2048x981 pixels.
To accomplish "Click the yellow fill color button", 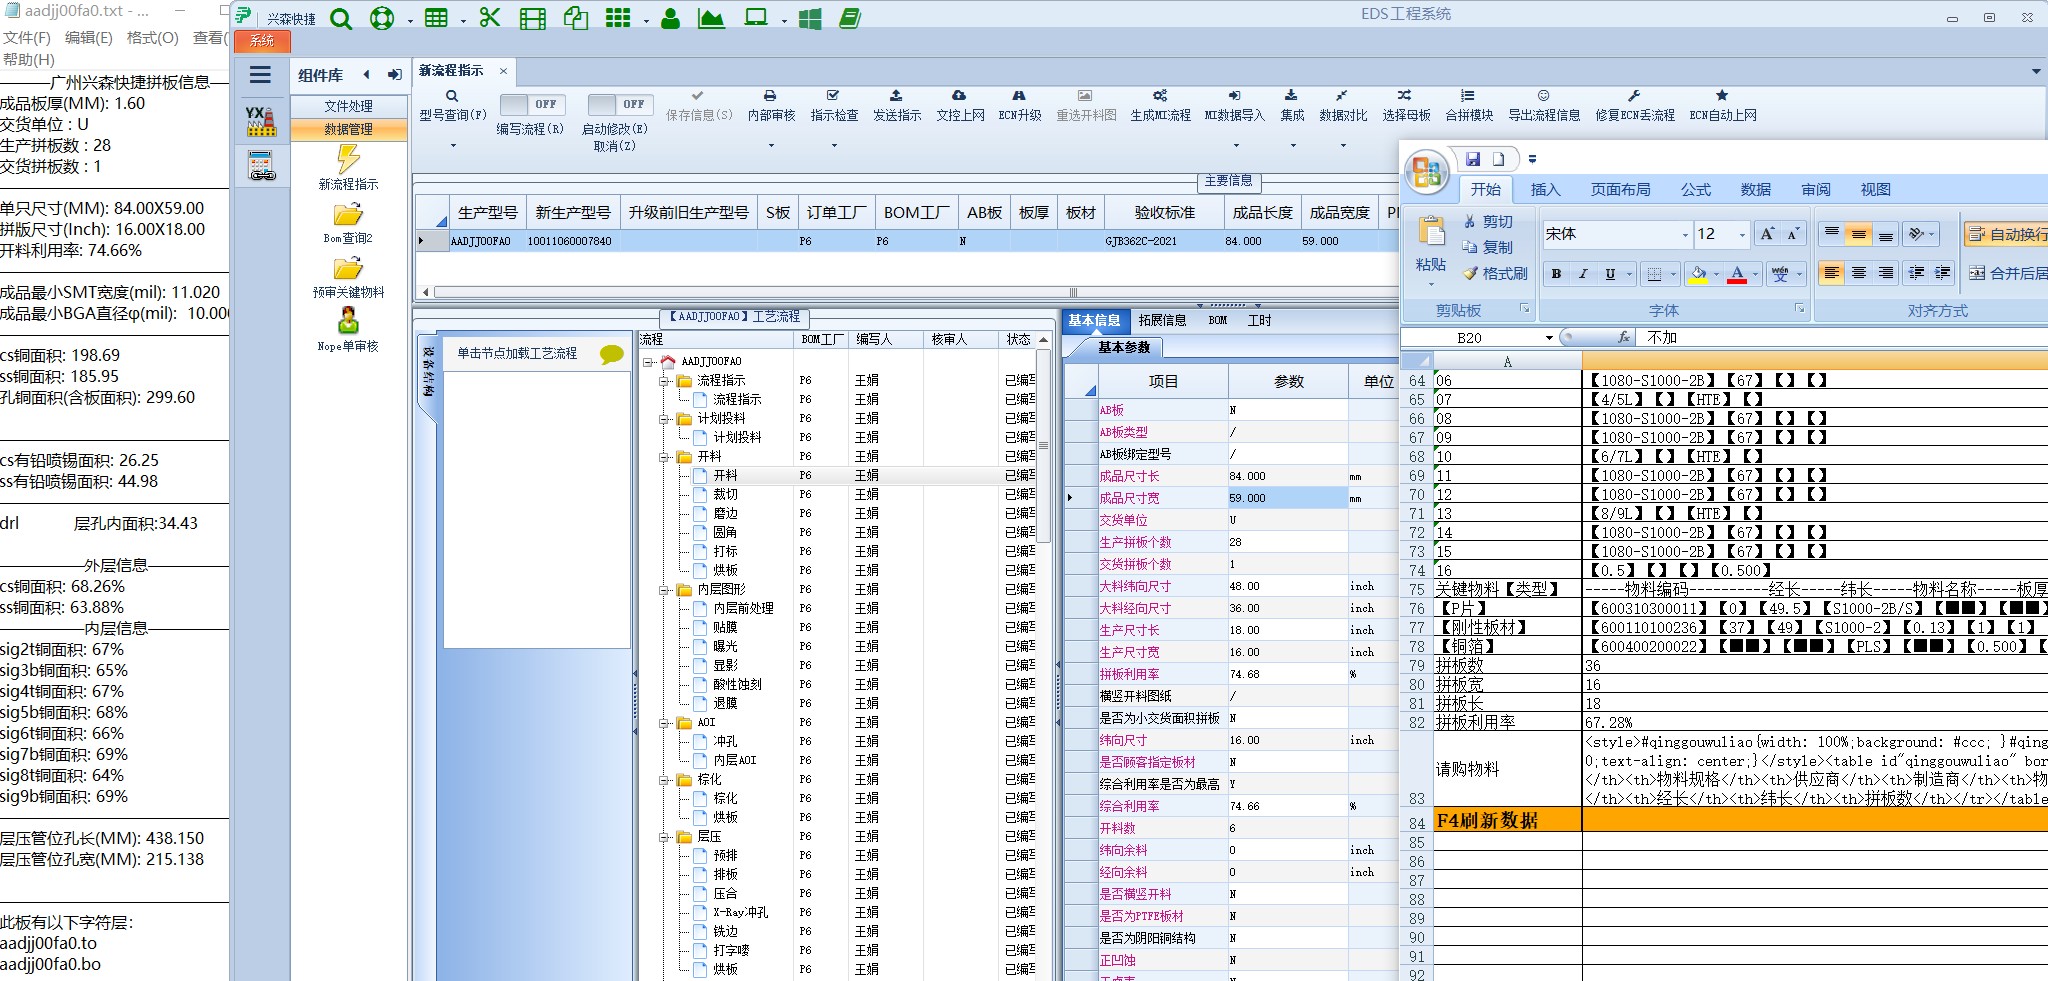I will coord(1697,274).
